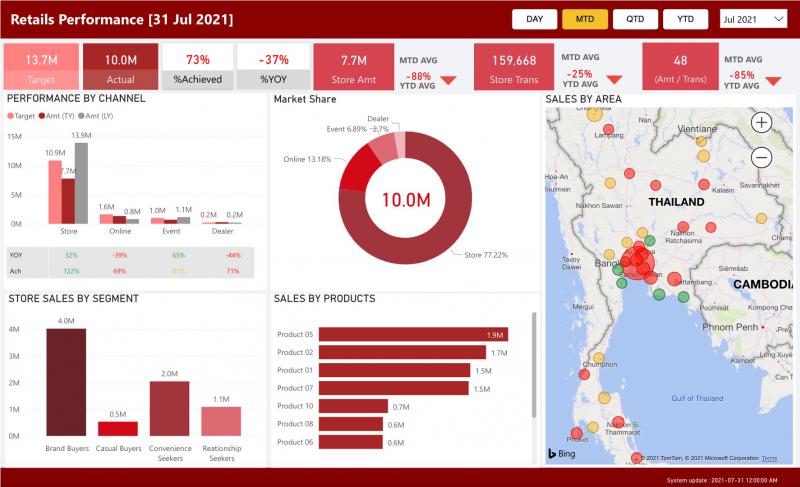Click the Store 13.9M last-year gray bar

tap(81, 183)
